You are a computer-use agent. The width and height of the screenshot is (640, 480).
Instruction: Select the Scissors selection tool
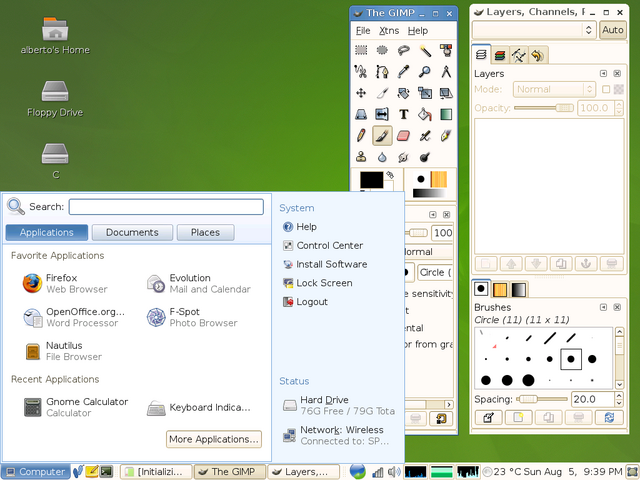361,72
